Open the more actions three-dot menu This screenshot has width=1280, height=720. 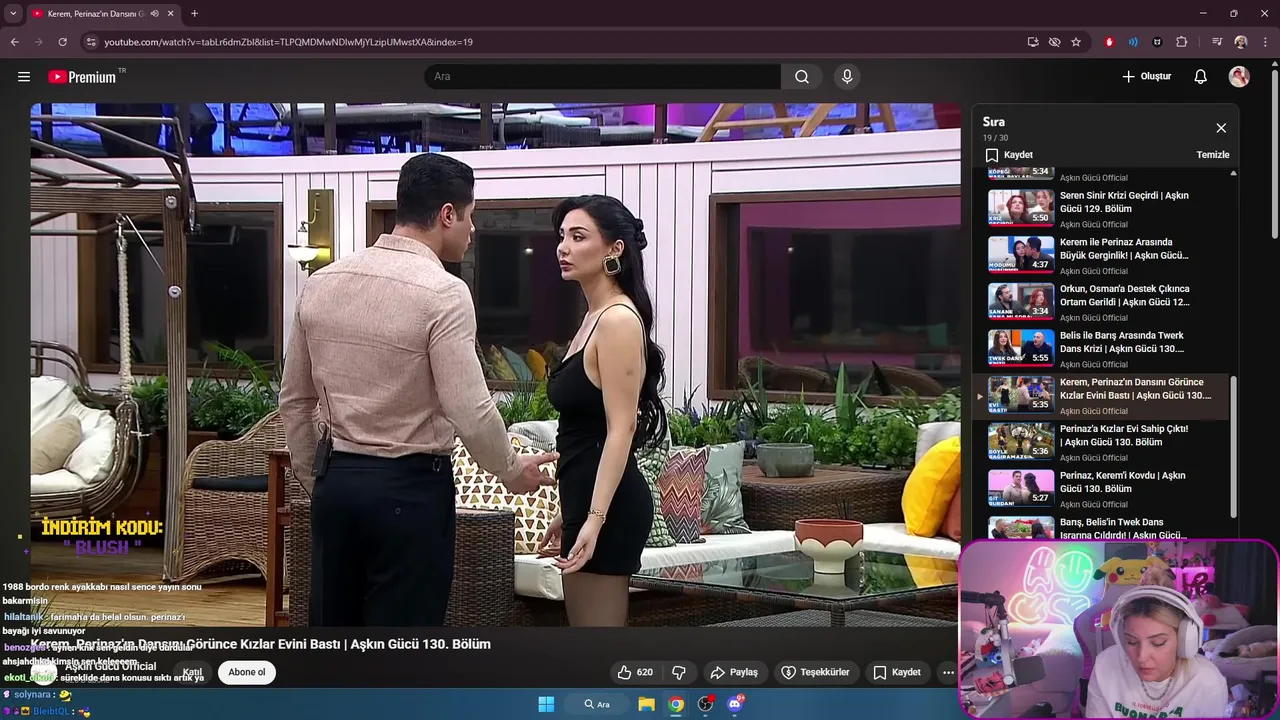click(x=948, y=672)
